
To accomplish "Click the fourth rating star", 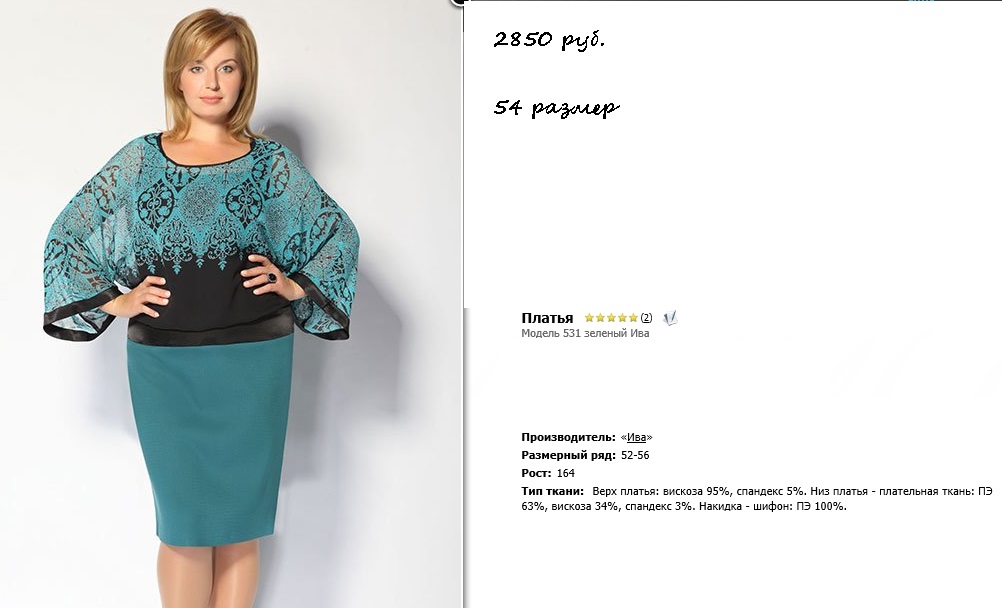I will coord(622,318).
